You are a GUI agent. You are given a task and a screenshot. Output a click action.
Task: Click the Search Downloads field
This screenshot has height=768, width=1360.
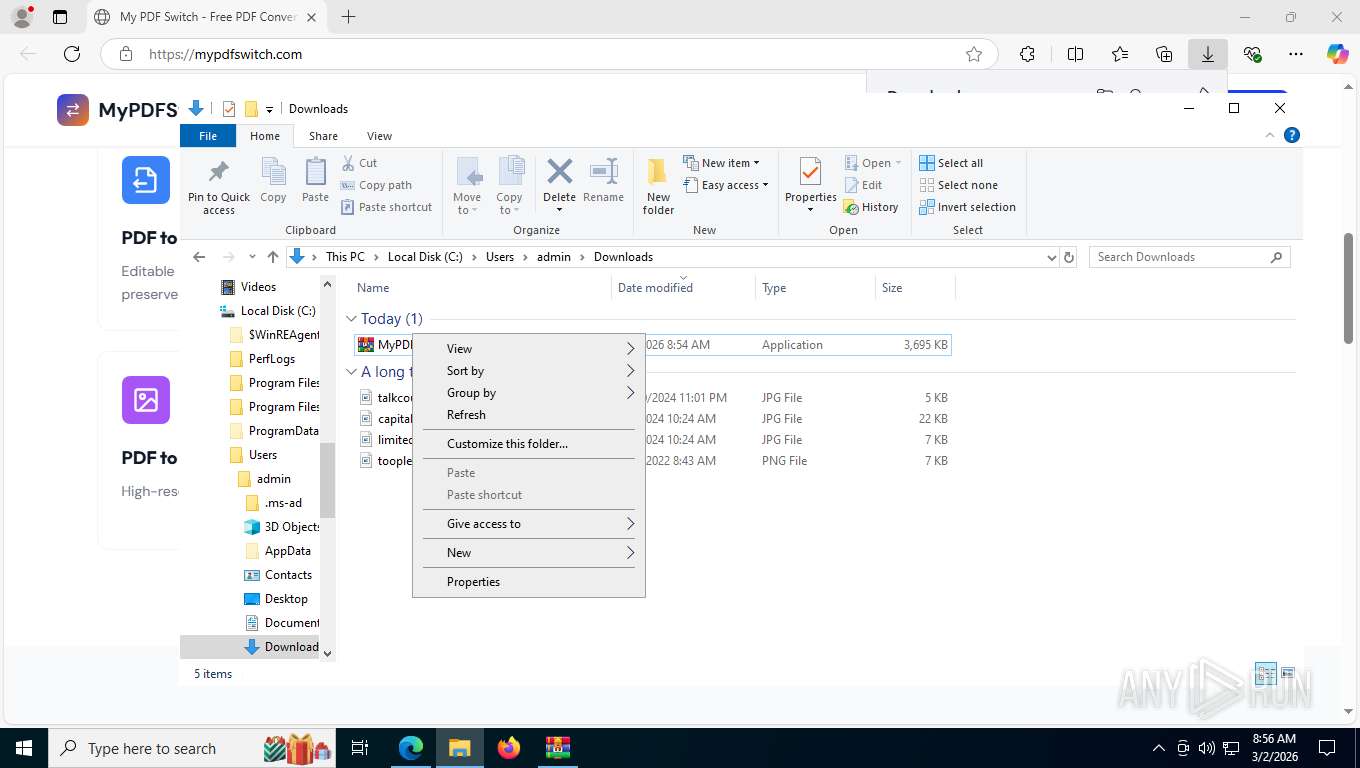pyautogui.click(x=1189, y=257)
